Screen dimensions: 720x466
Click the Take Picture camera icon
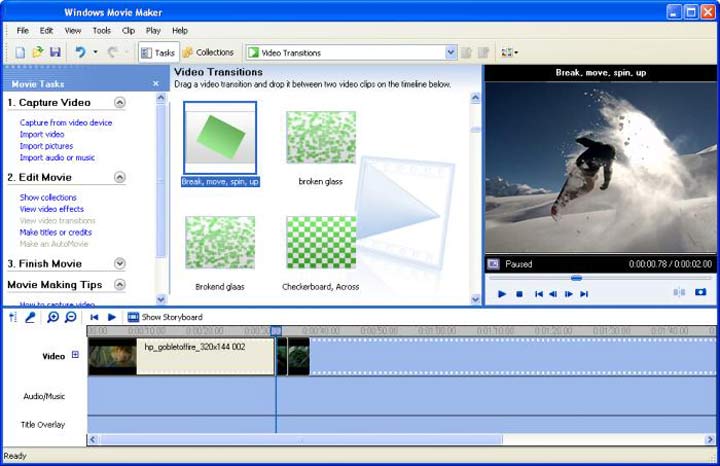(700, 292)
